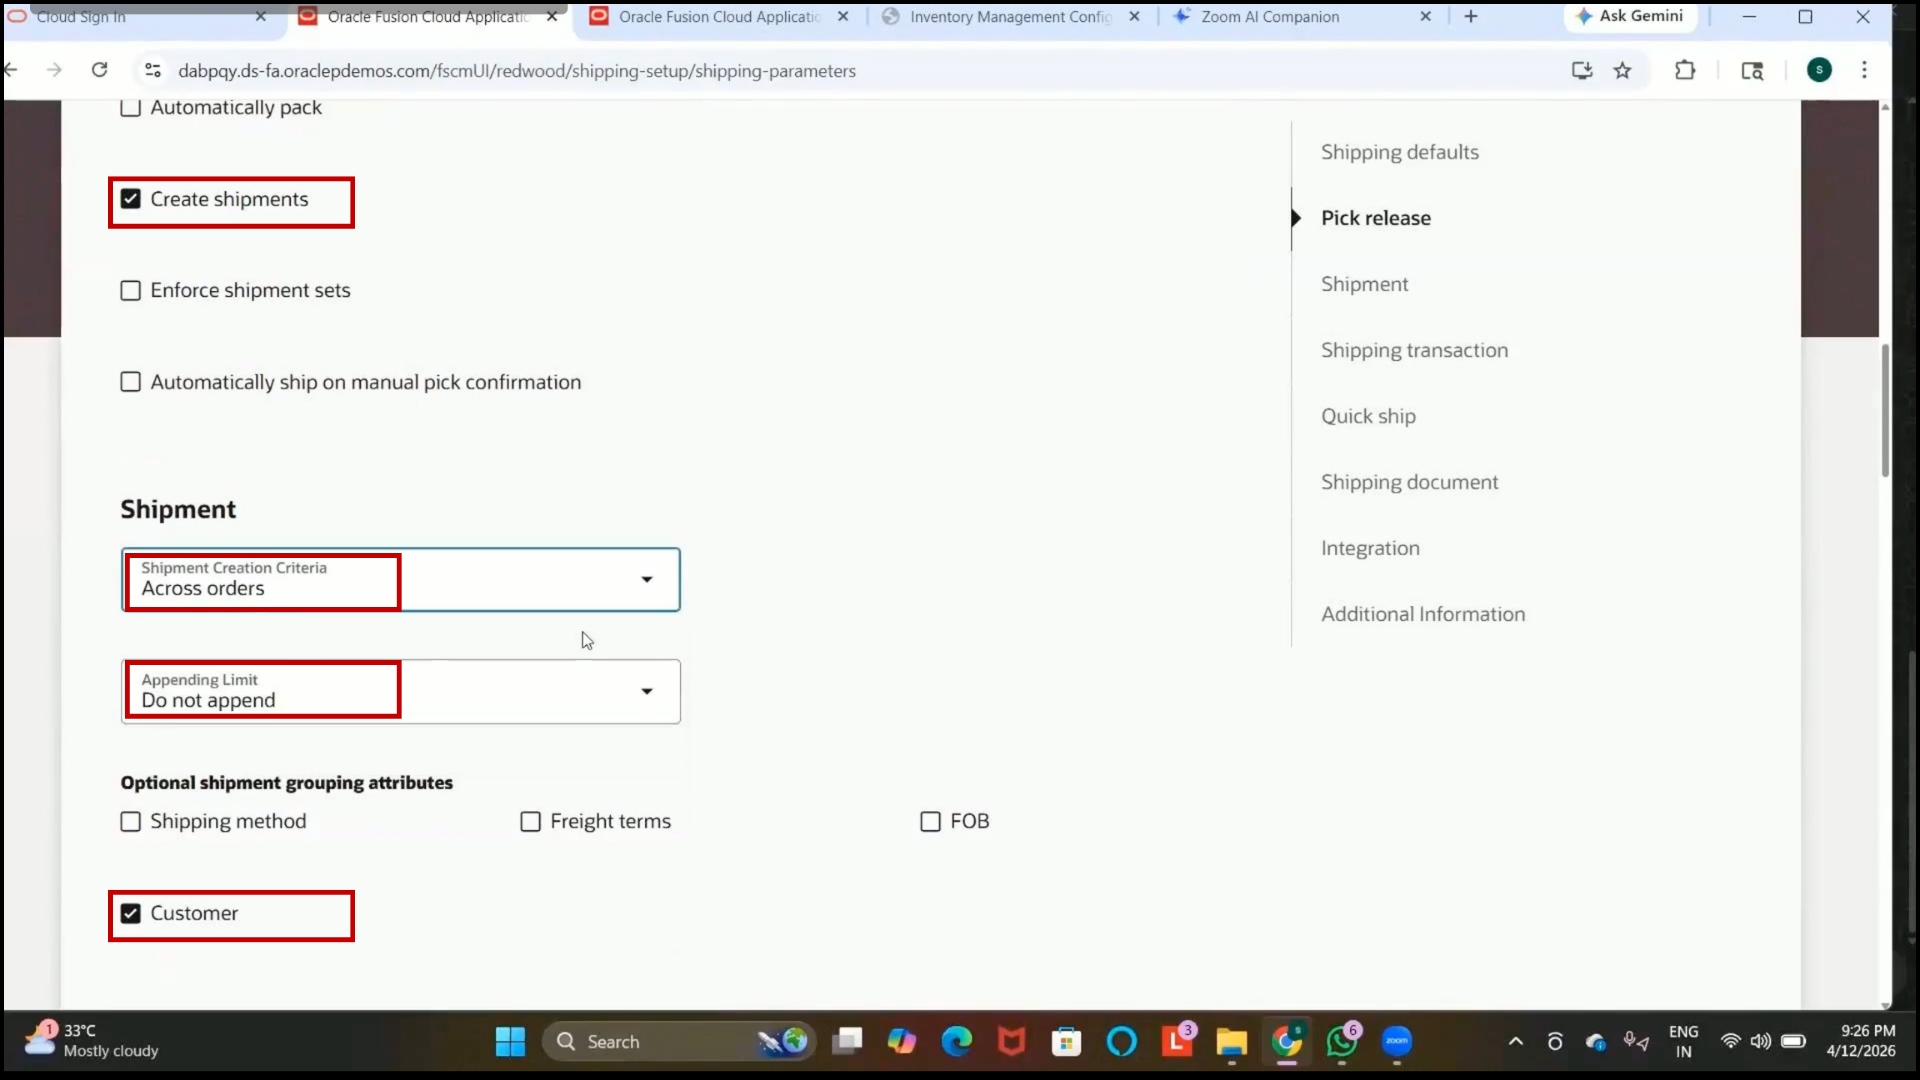Navigate to Shipping document section
Viewport: 1920px width, 1080px height.
[x=1409, y=482]
